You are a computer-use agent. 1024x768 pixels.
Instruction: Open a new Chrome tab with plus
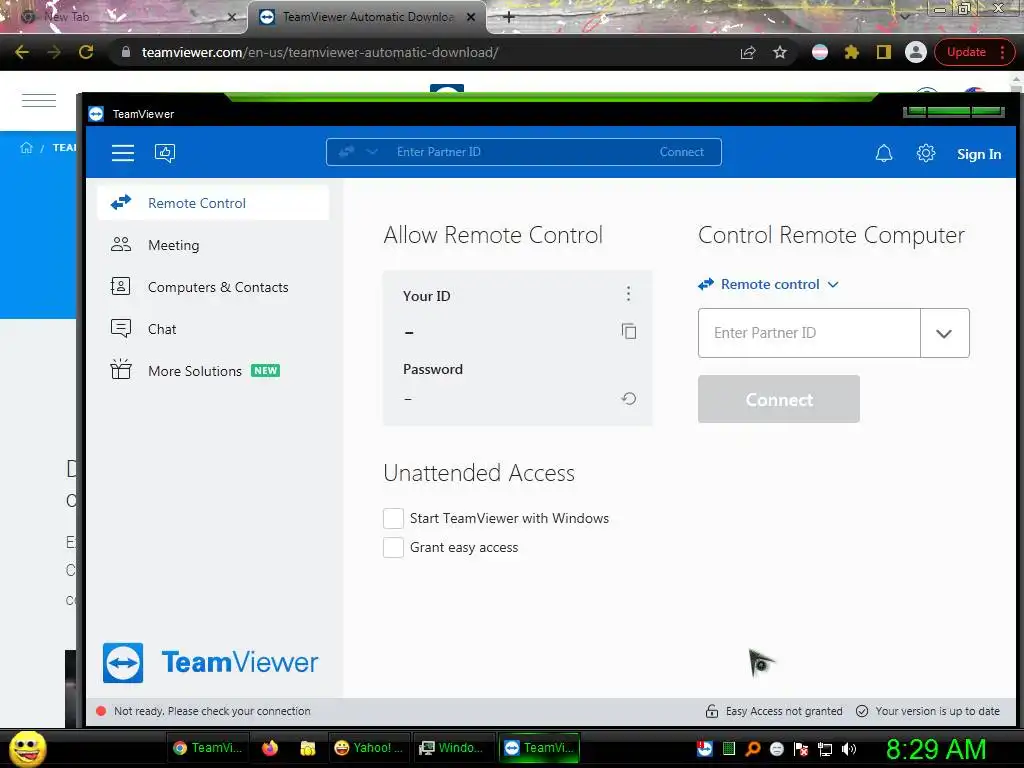509,16
